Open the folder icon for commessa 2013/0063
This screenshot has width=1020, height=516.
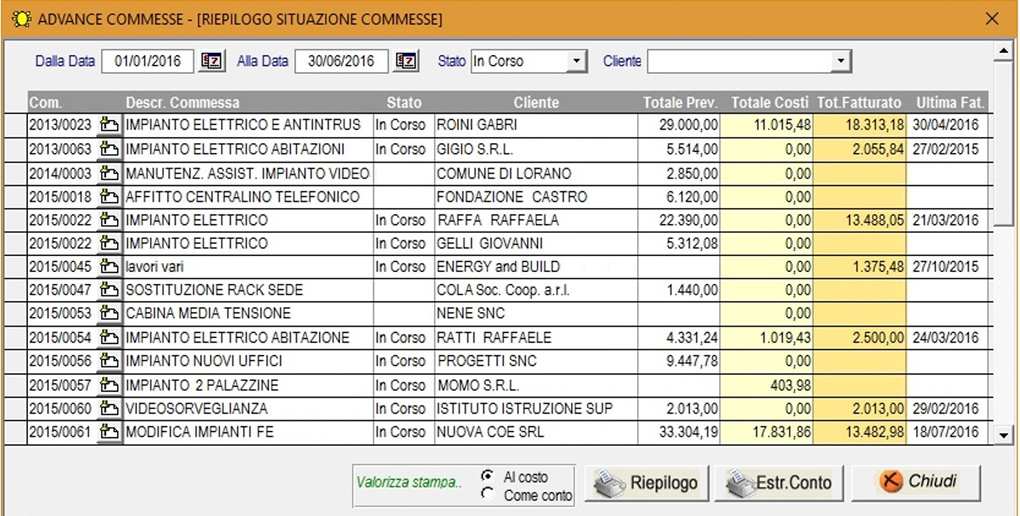pos(109,150)
